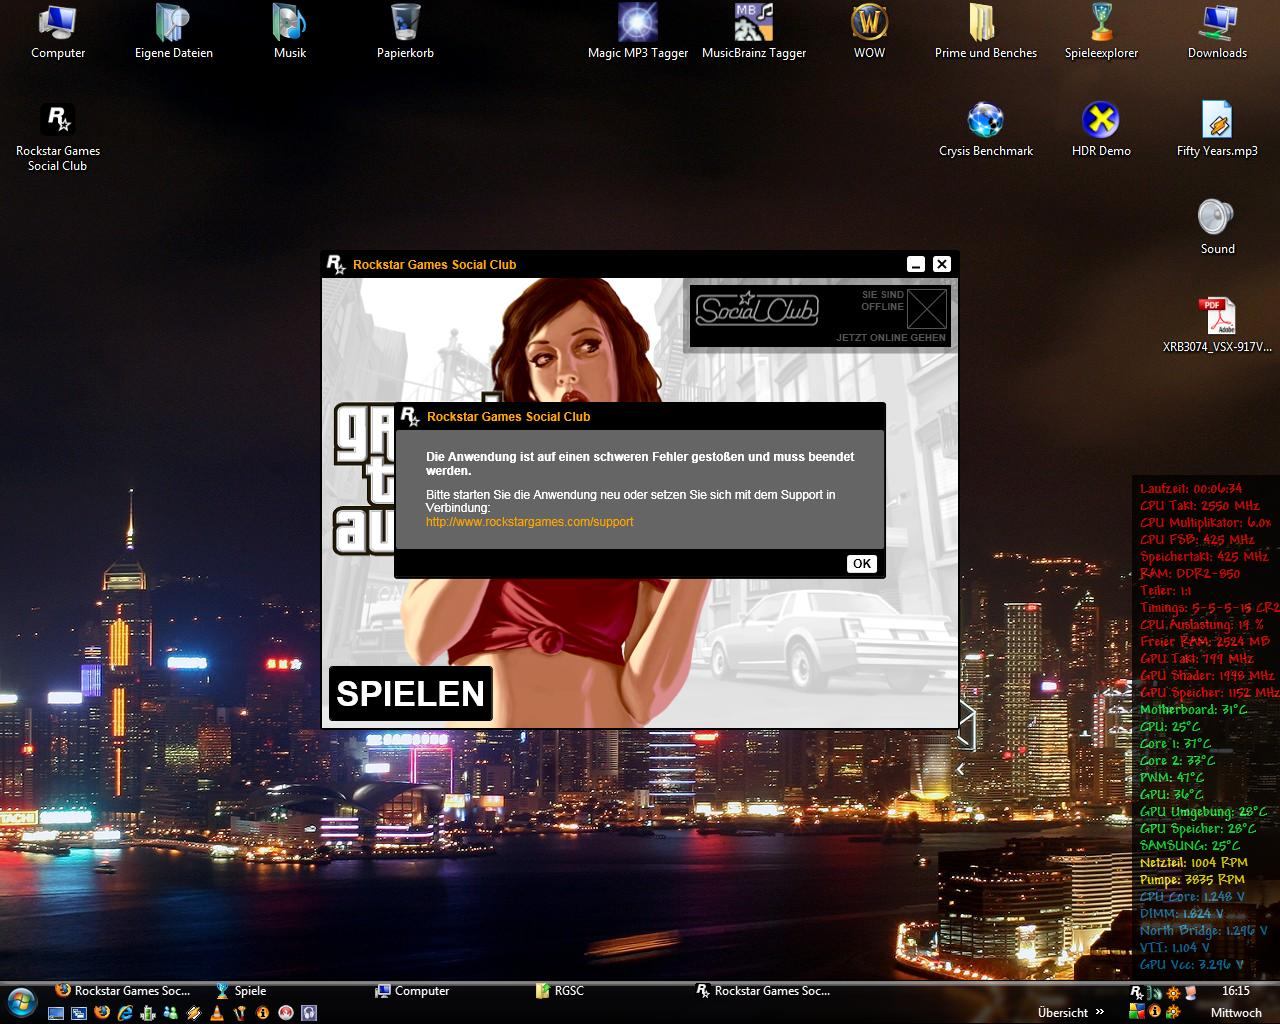
Task: Switch to Computer taskbar window
Action: [x=412, y=991]
